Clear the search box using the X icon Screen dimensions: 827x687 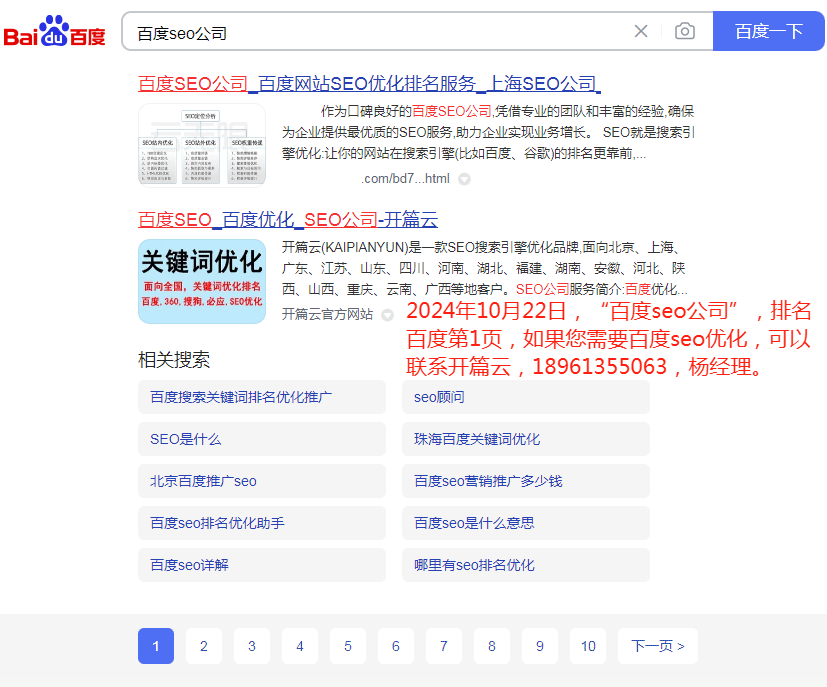tap(640, 31)
